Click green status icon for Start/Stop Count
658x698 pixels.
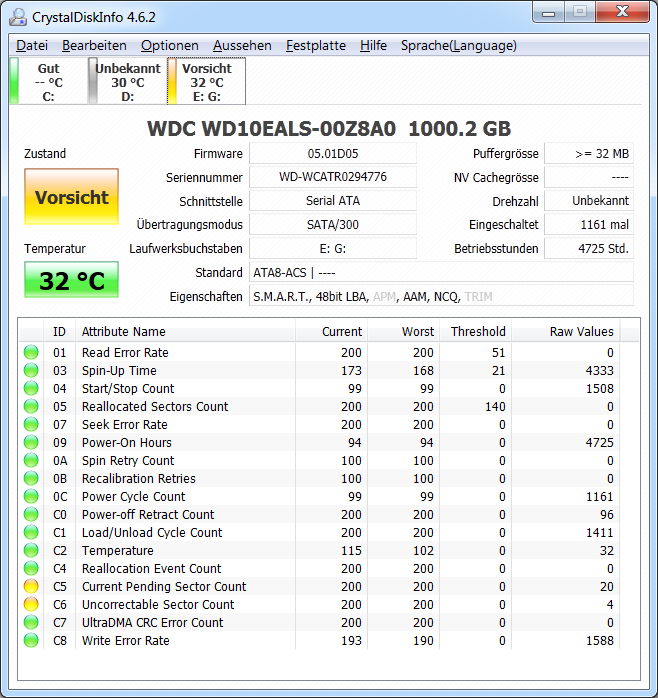coord(31,388)
